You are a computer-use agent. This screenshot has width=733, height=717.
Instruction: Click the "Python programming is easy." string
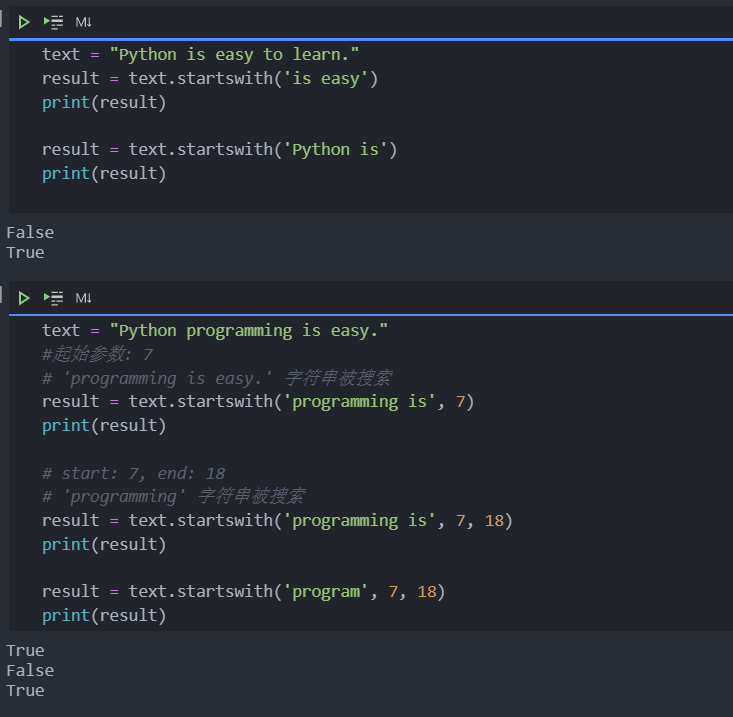[248, 330]
